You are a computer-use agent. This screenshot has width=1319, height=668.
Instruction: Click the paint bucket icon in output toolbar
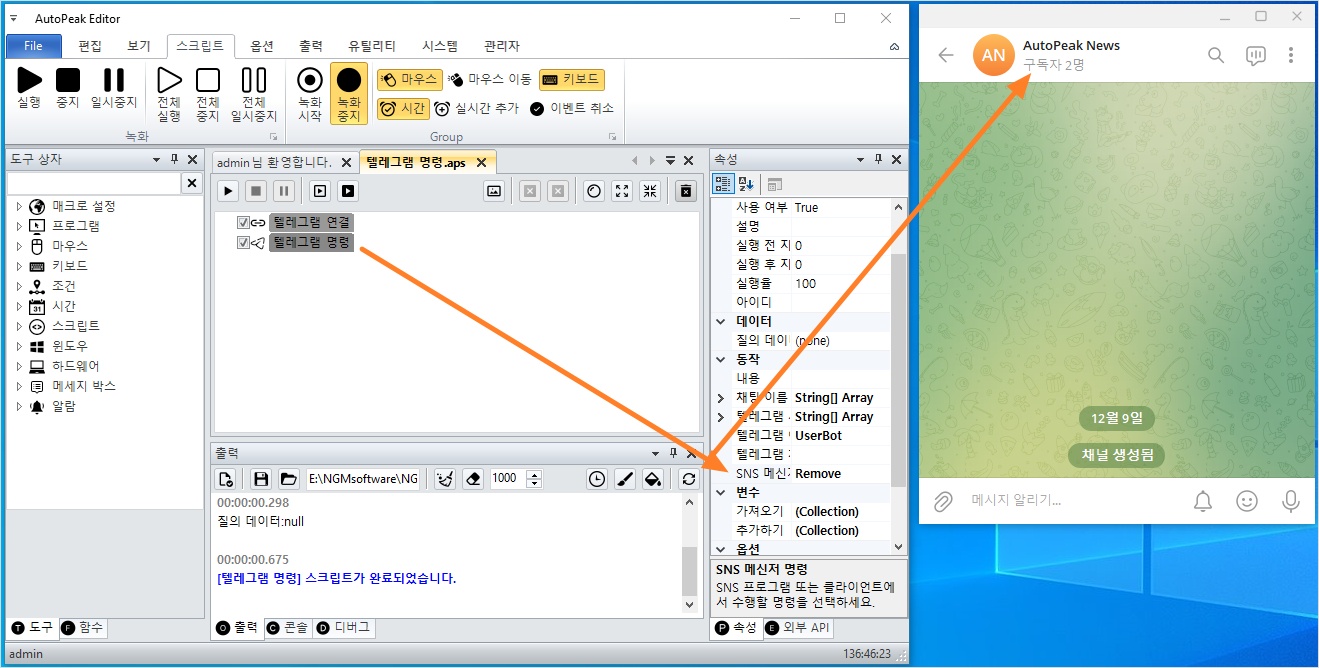coord(652,479)
